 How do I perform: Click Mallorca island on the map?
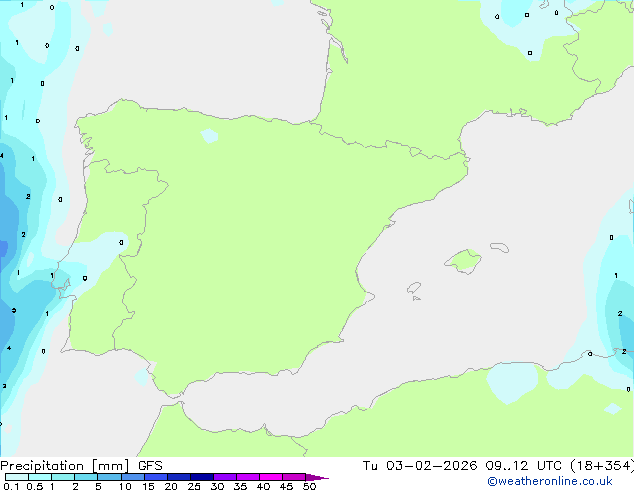point(463,262)
